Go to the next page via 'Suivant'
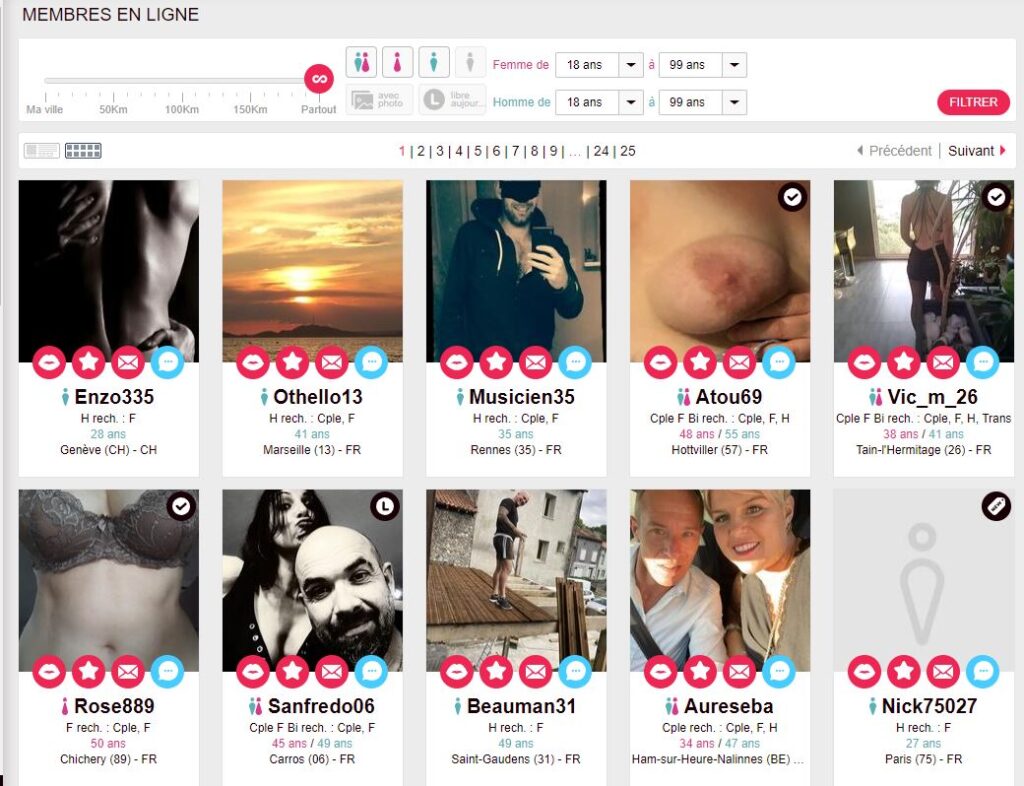 tap(975, 151)
